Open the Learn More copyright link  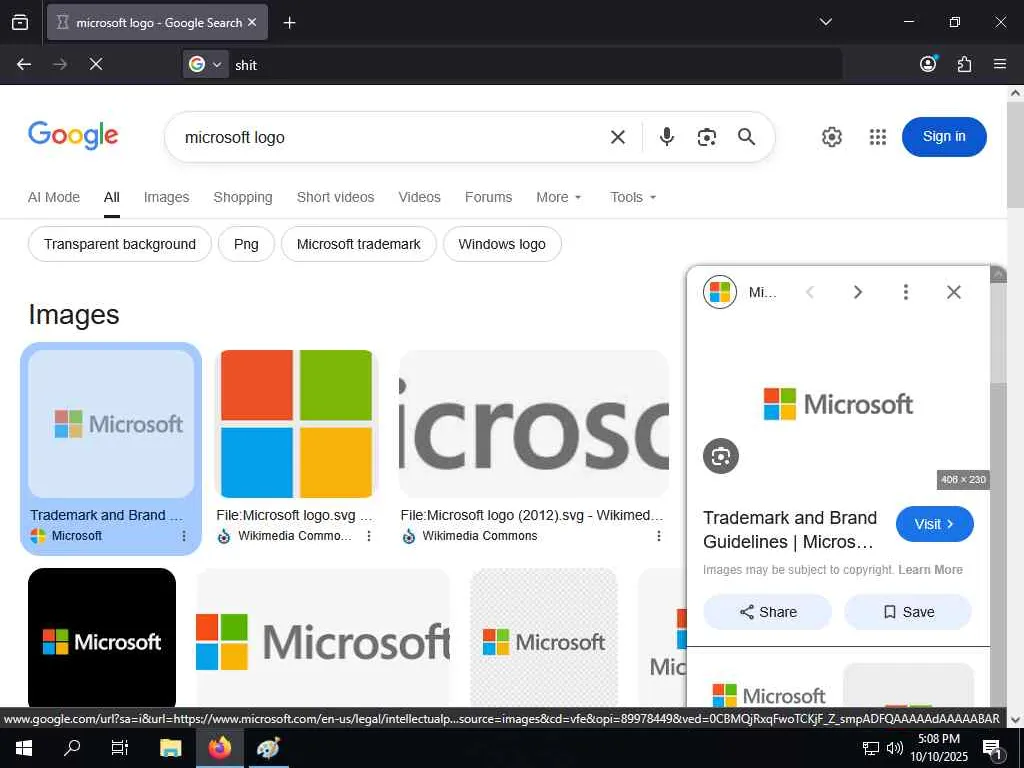click(930, 569)
